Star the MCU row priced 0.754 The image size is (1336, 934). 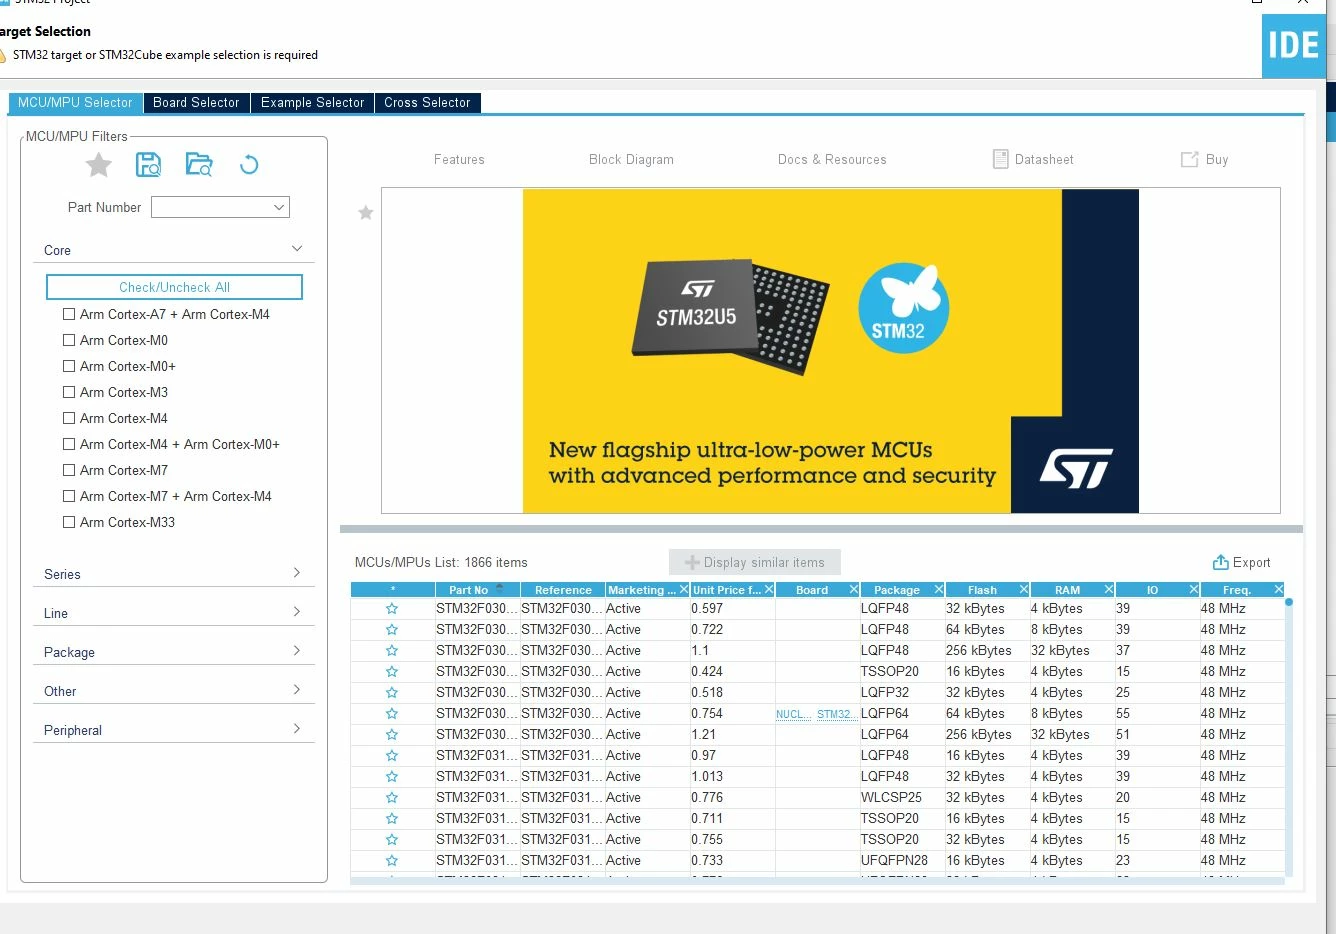click(x=392, y=713)
